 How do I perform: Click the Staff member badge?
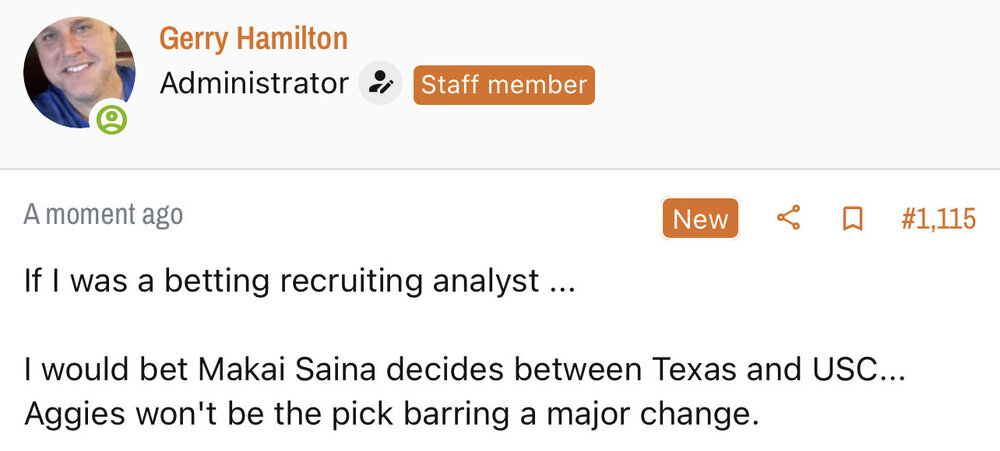[503, 84]
